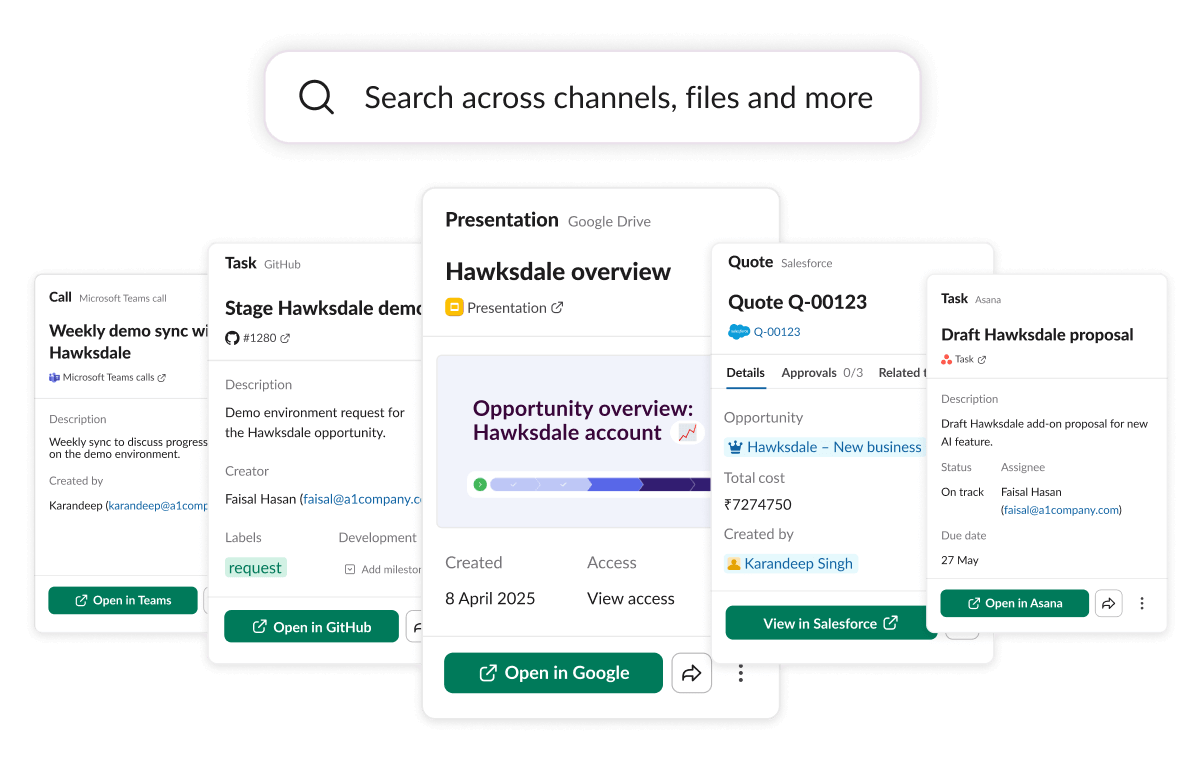
Task: Click the GitHub logo beside #1280
Action: click(232, 338)
